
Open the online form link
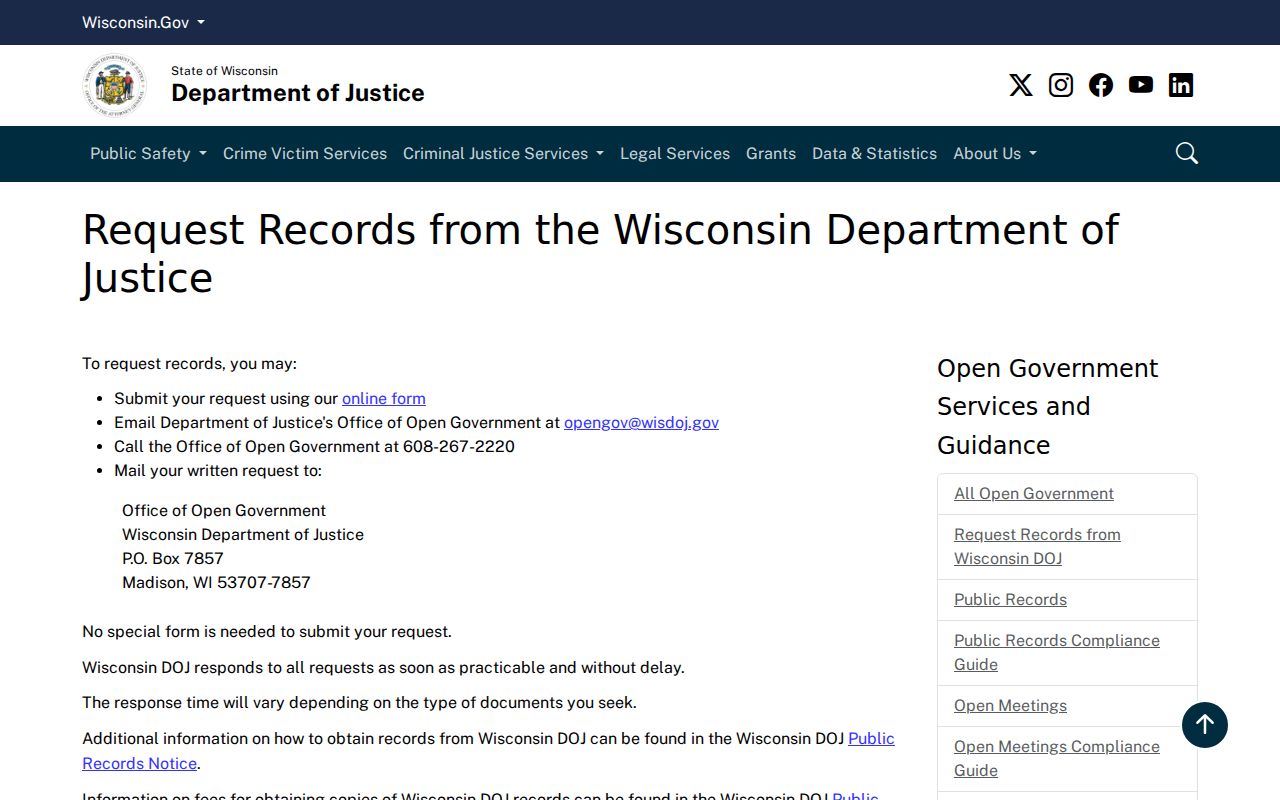point(384,398)
